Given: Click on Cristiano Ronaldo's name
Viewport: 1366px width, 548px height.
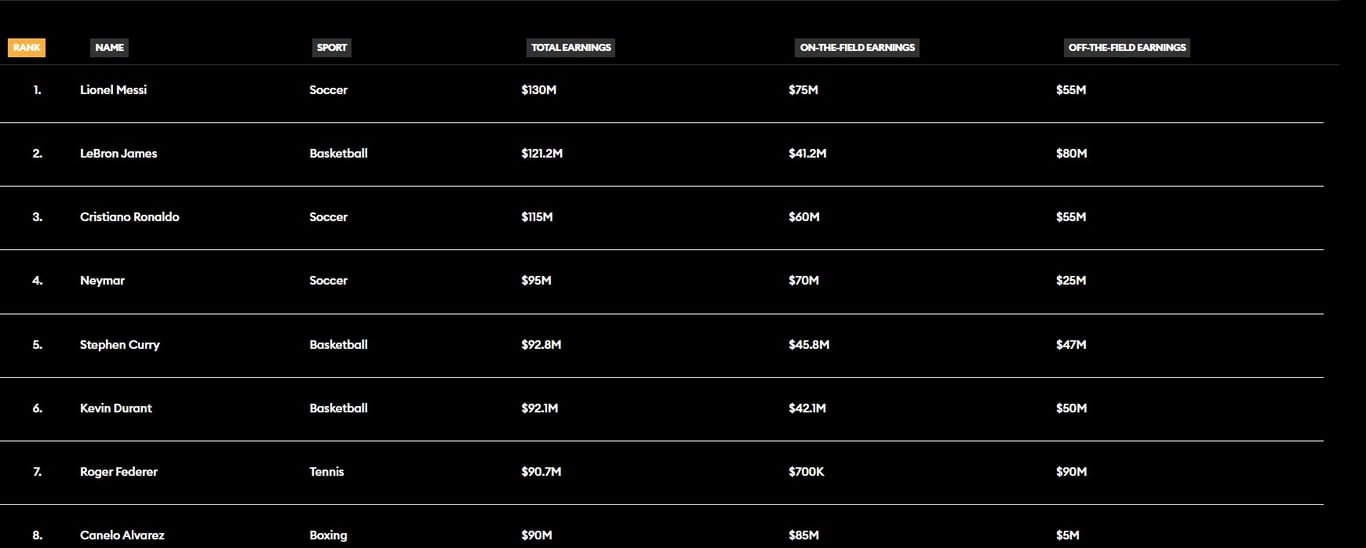Looking at the screenshot, I should (x=129, y=217).
